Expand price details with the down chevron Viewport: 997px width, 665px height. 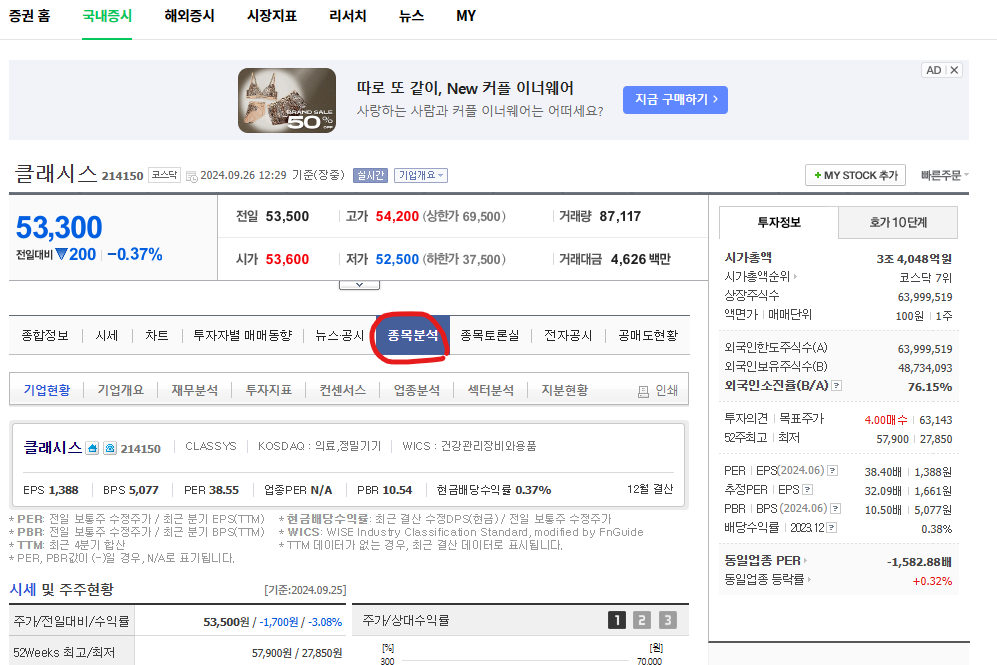(x=359, y=284)
